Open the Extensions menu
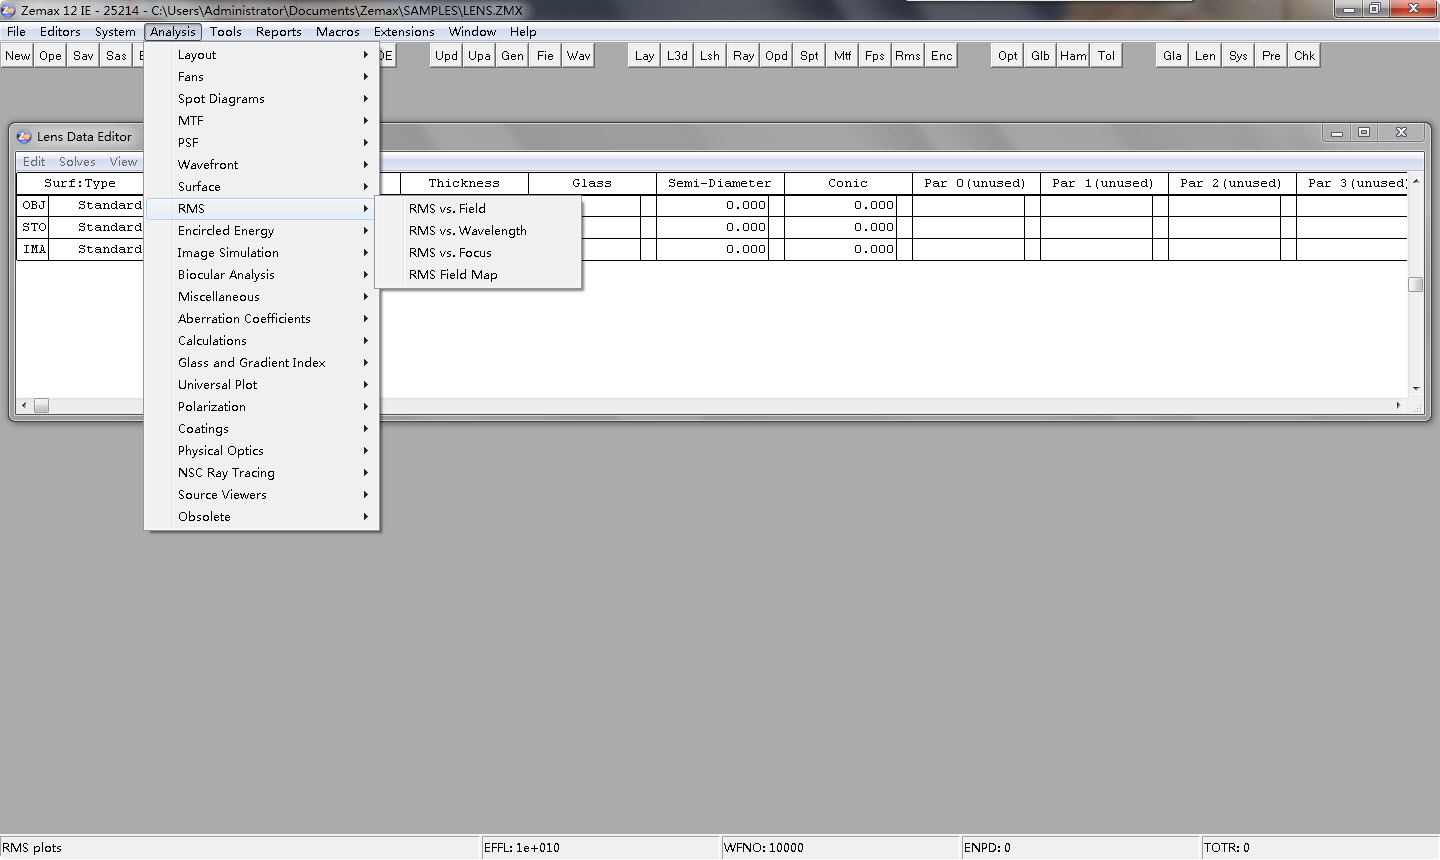 click(404, 32)
